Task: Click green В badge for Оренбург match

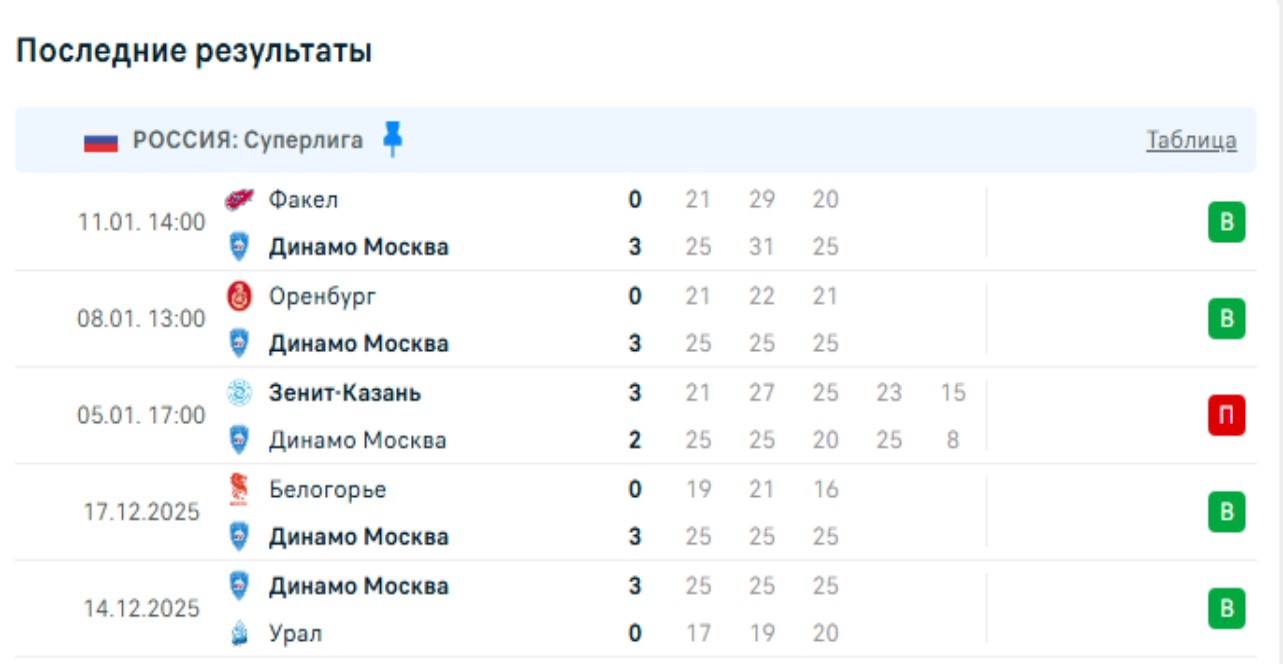Action: click(x=1226, y=319)
